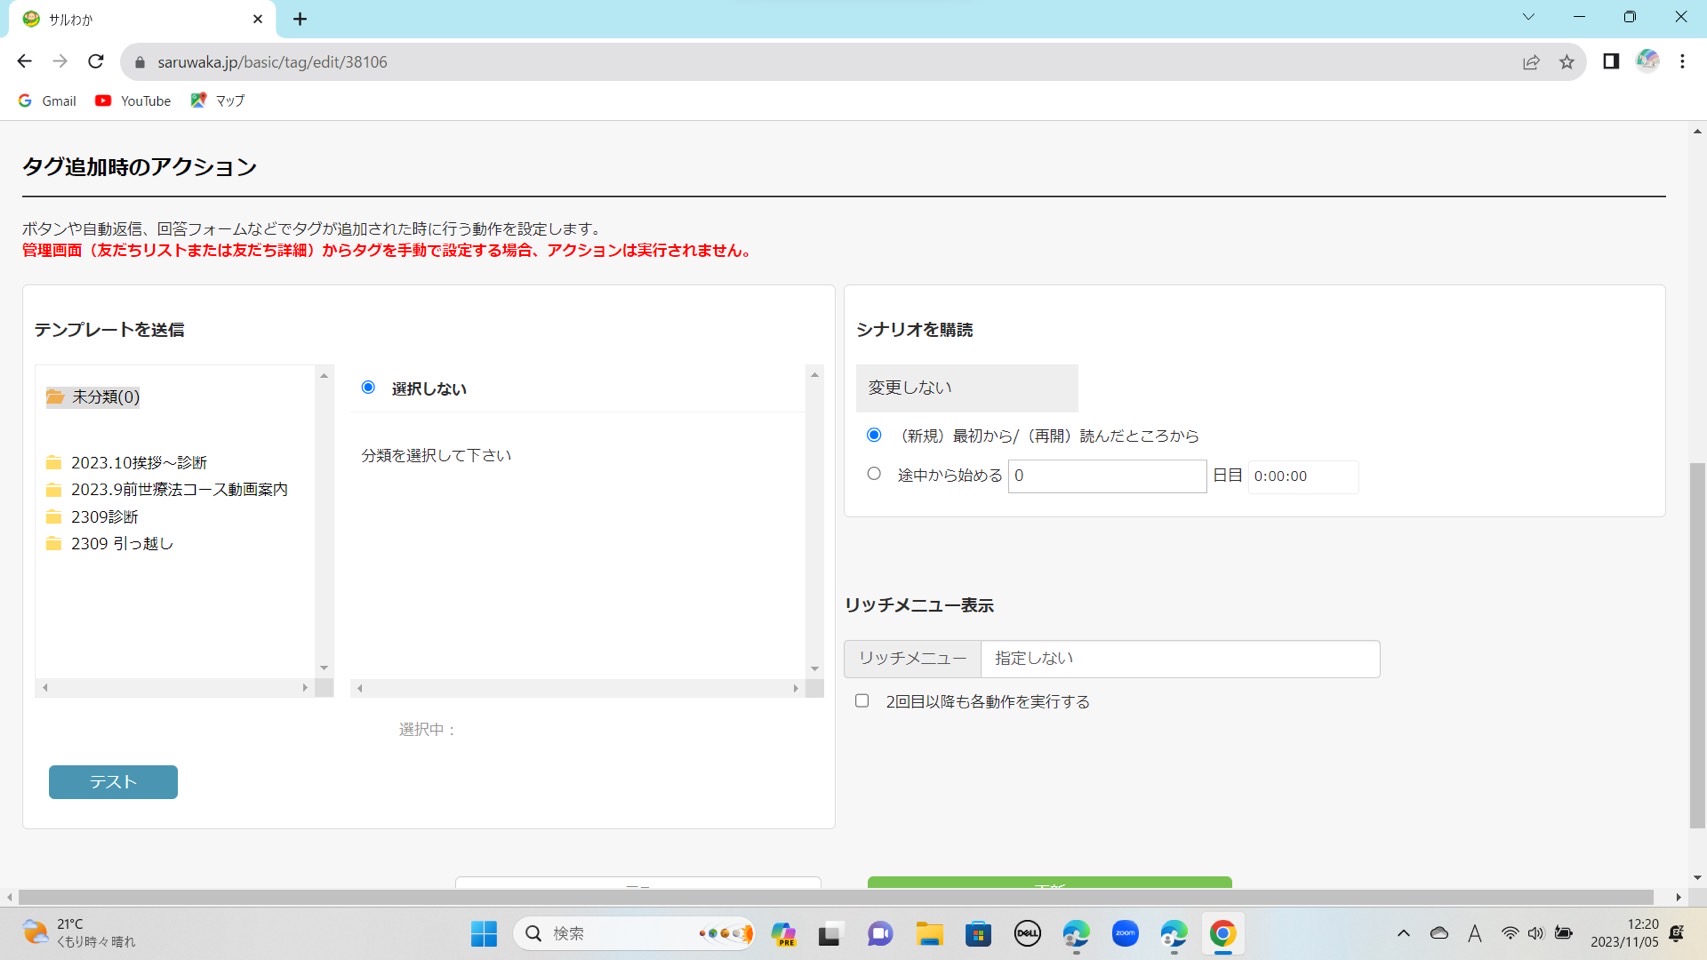1707x960 pixels.
Task: Open YouTube bookmark
Action: point(133,101)
